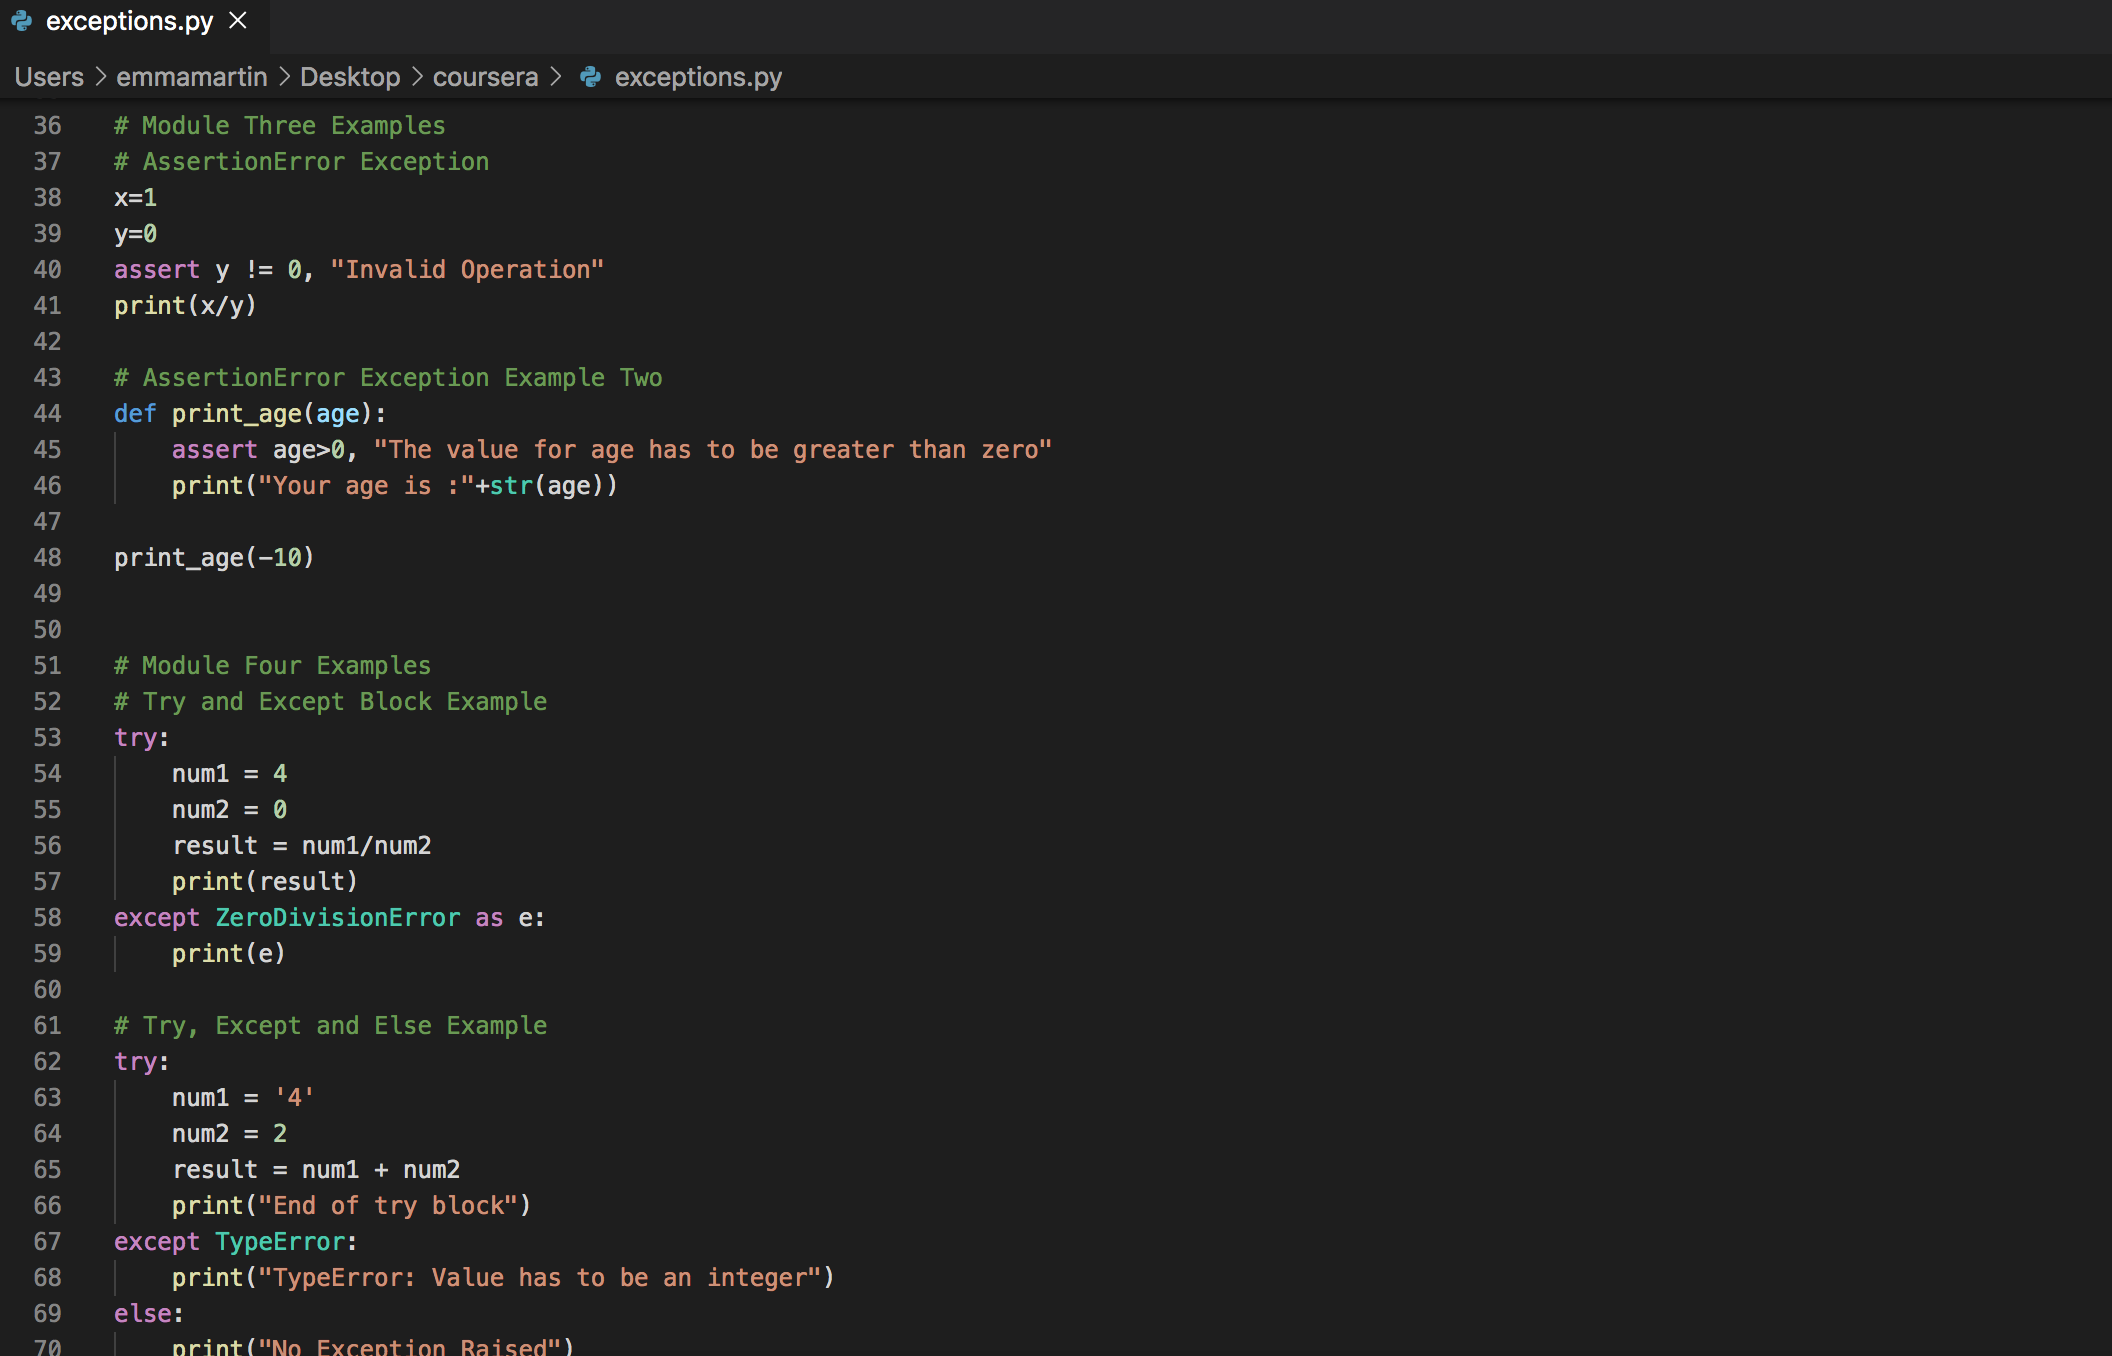The image size is (2112, 1356).
Task: Open the chevron after coursera in breadcrumbs
Action: click(x=557, y=77)
